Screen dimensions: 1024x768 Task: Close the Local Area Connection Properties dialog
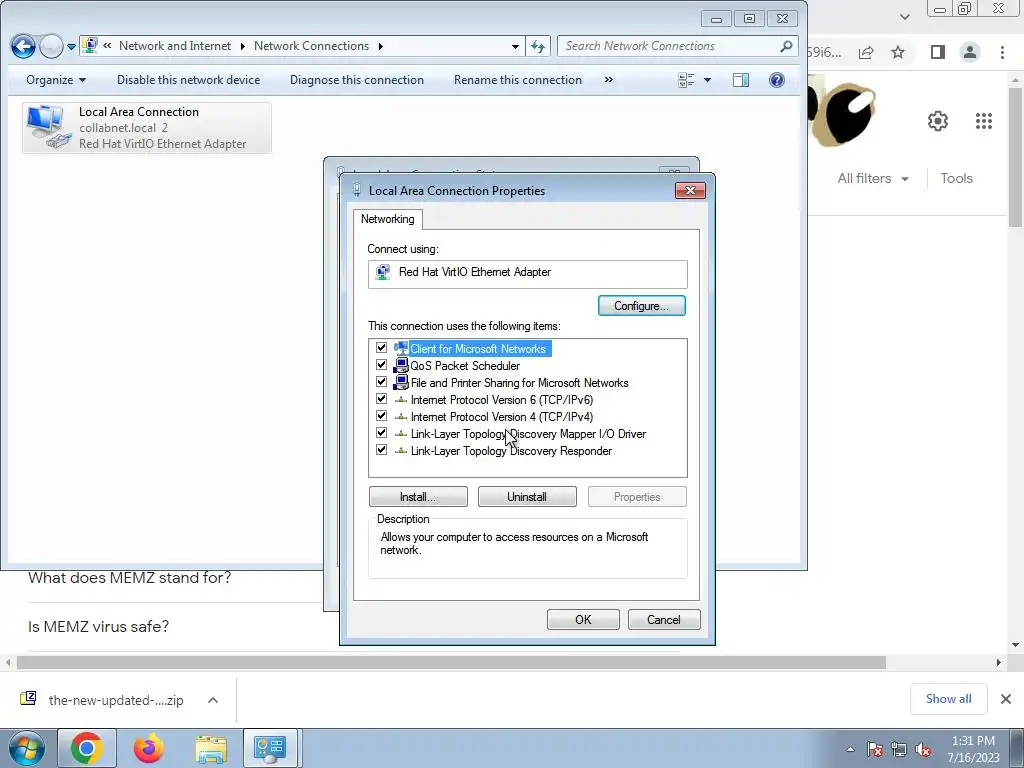[x=690, y=191]
